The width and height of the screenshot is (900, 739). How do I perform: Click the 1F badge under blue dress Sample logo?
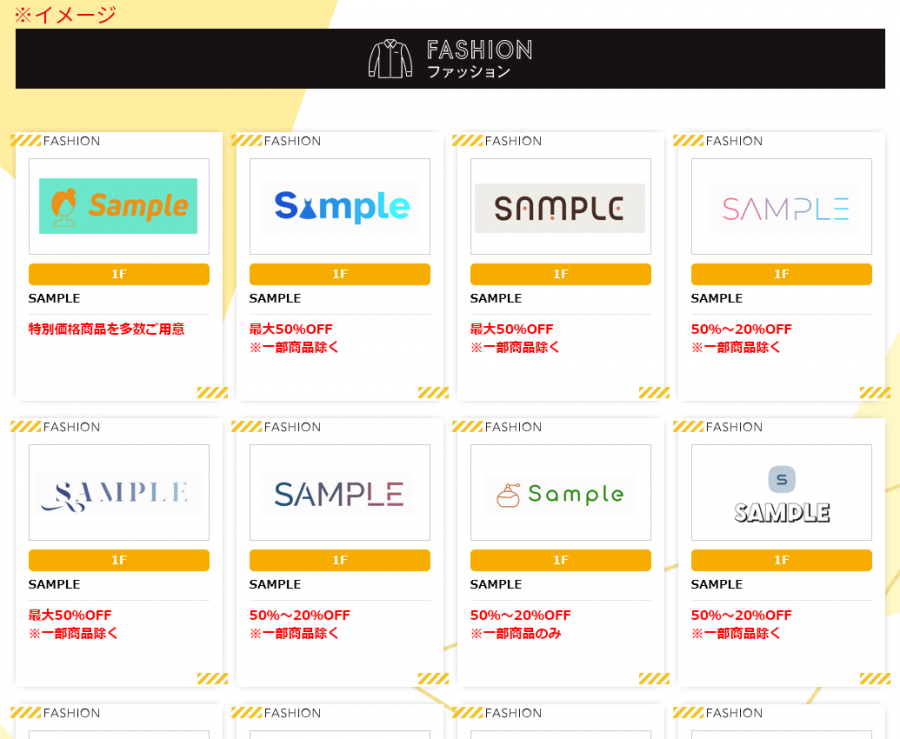click(x=340, y=274)
